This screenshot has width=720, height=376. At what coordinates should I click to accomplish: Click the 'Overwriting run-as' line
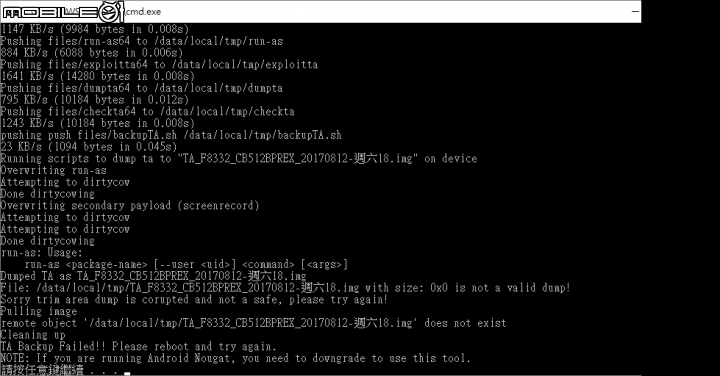point(53,170)
